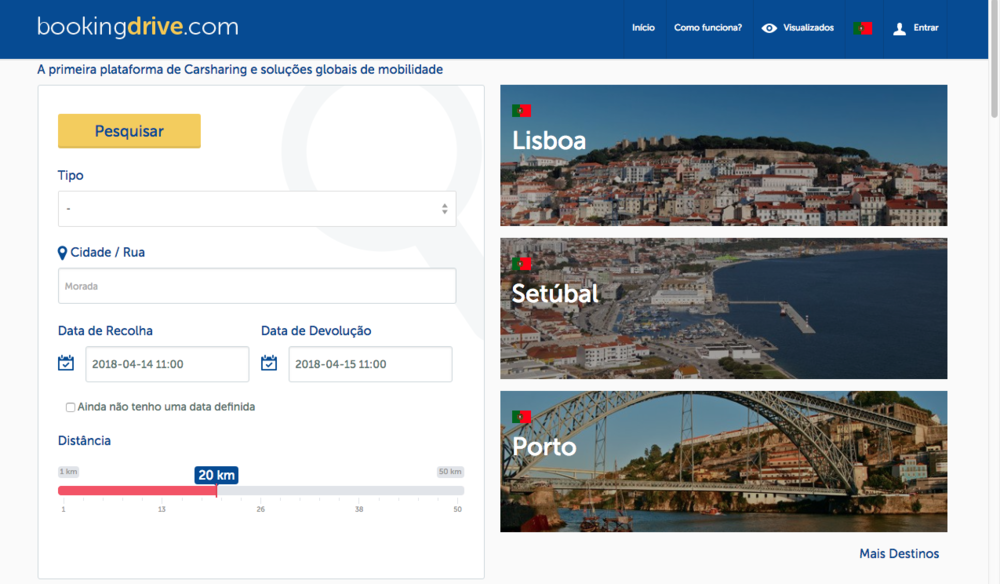Click the location pin icon near Cidade / Rua

coord(63,253)
